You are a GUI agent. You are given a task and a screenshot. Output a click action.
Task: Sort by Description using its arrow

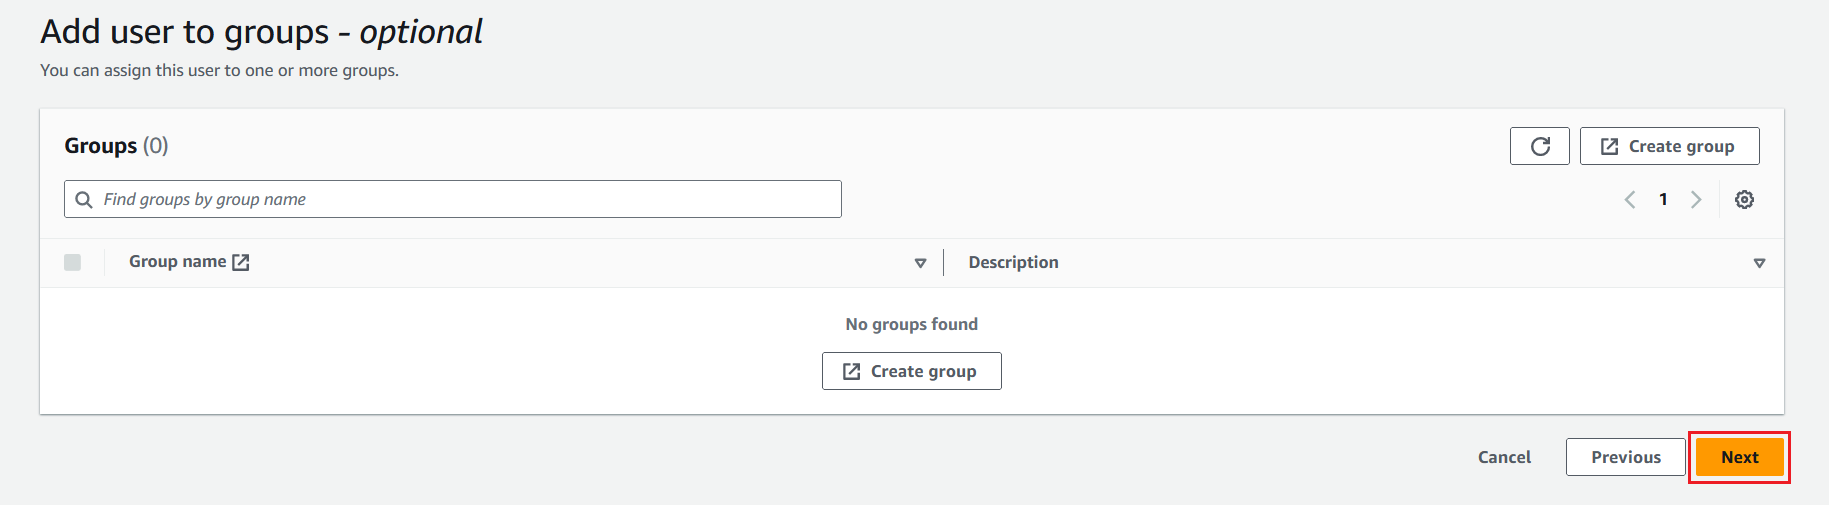[x=1759, y=263]
